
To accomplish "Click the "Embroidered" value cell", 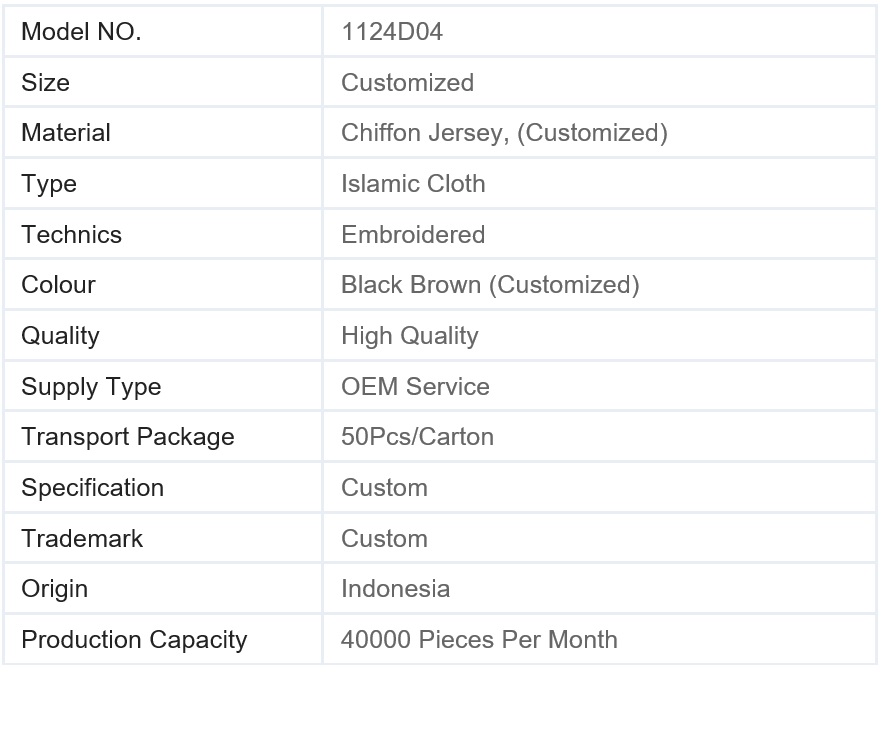I will [x=413, y=235].
